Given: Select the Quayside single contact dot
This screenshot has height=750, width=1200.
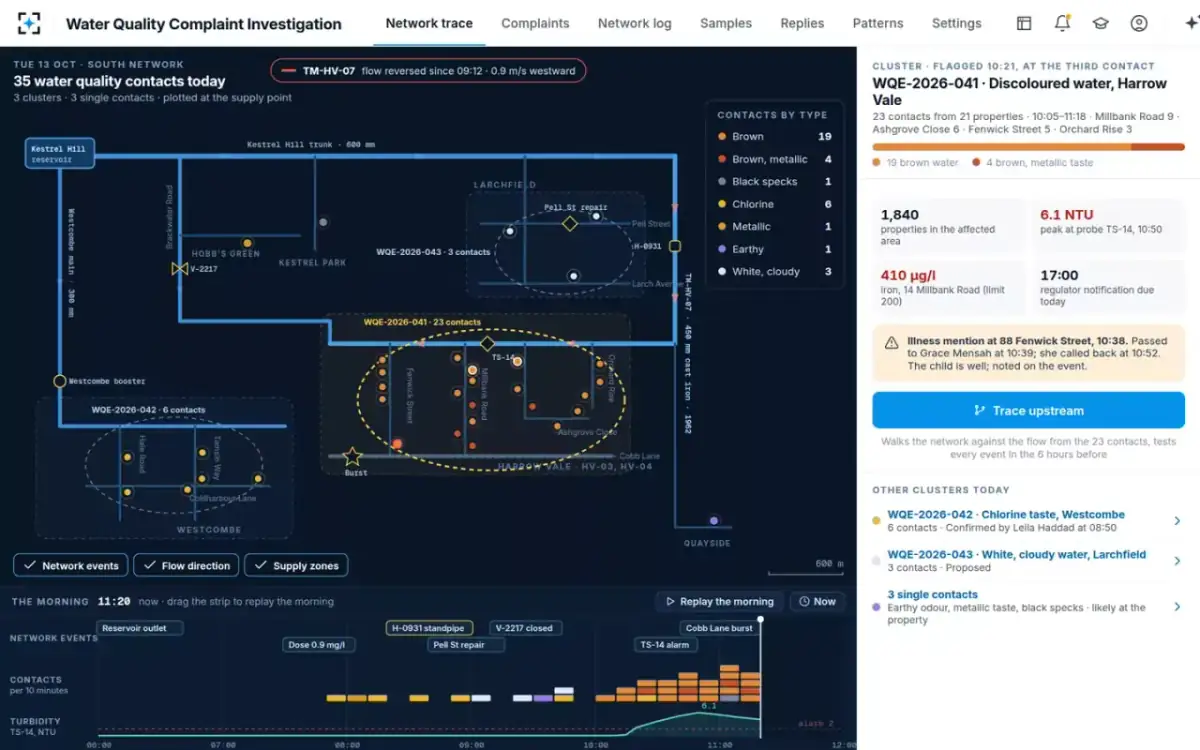Looking at the screenshot, I should point(713,521).
